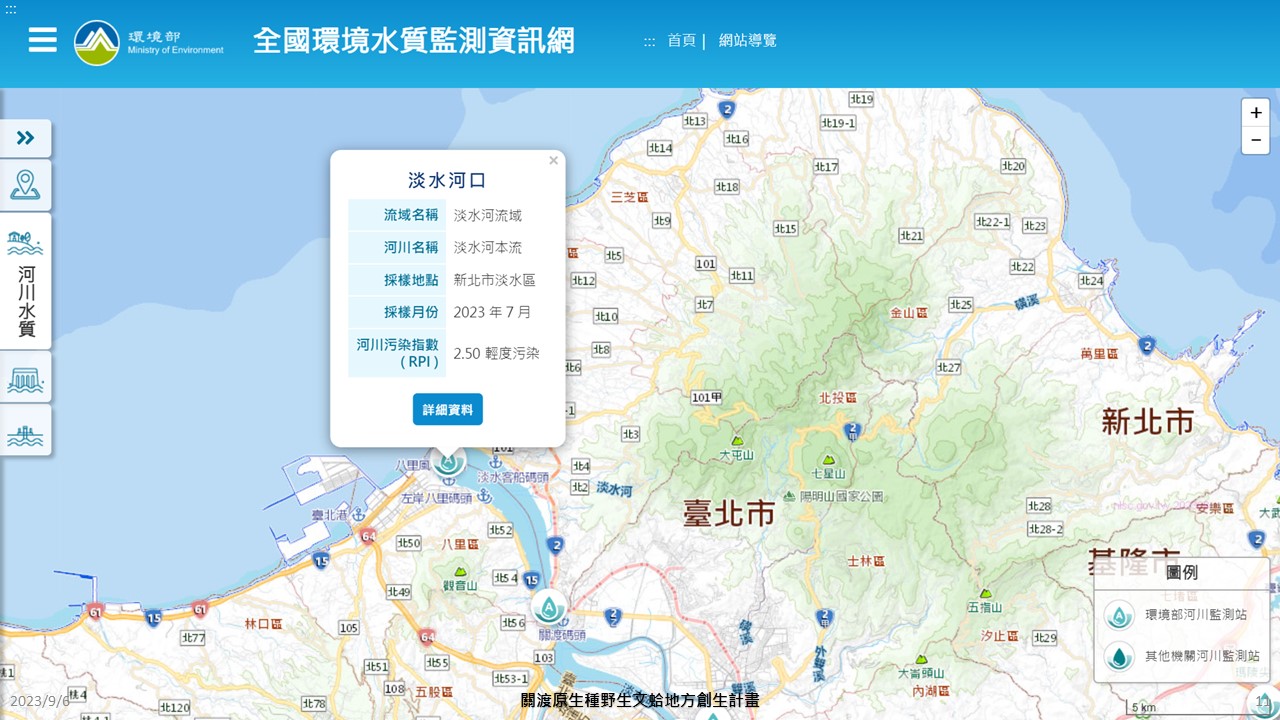Screen dimensions: 1280x720
Task: Zoom in the map
Action: point(1256,113)
